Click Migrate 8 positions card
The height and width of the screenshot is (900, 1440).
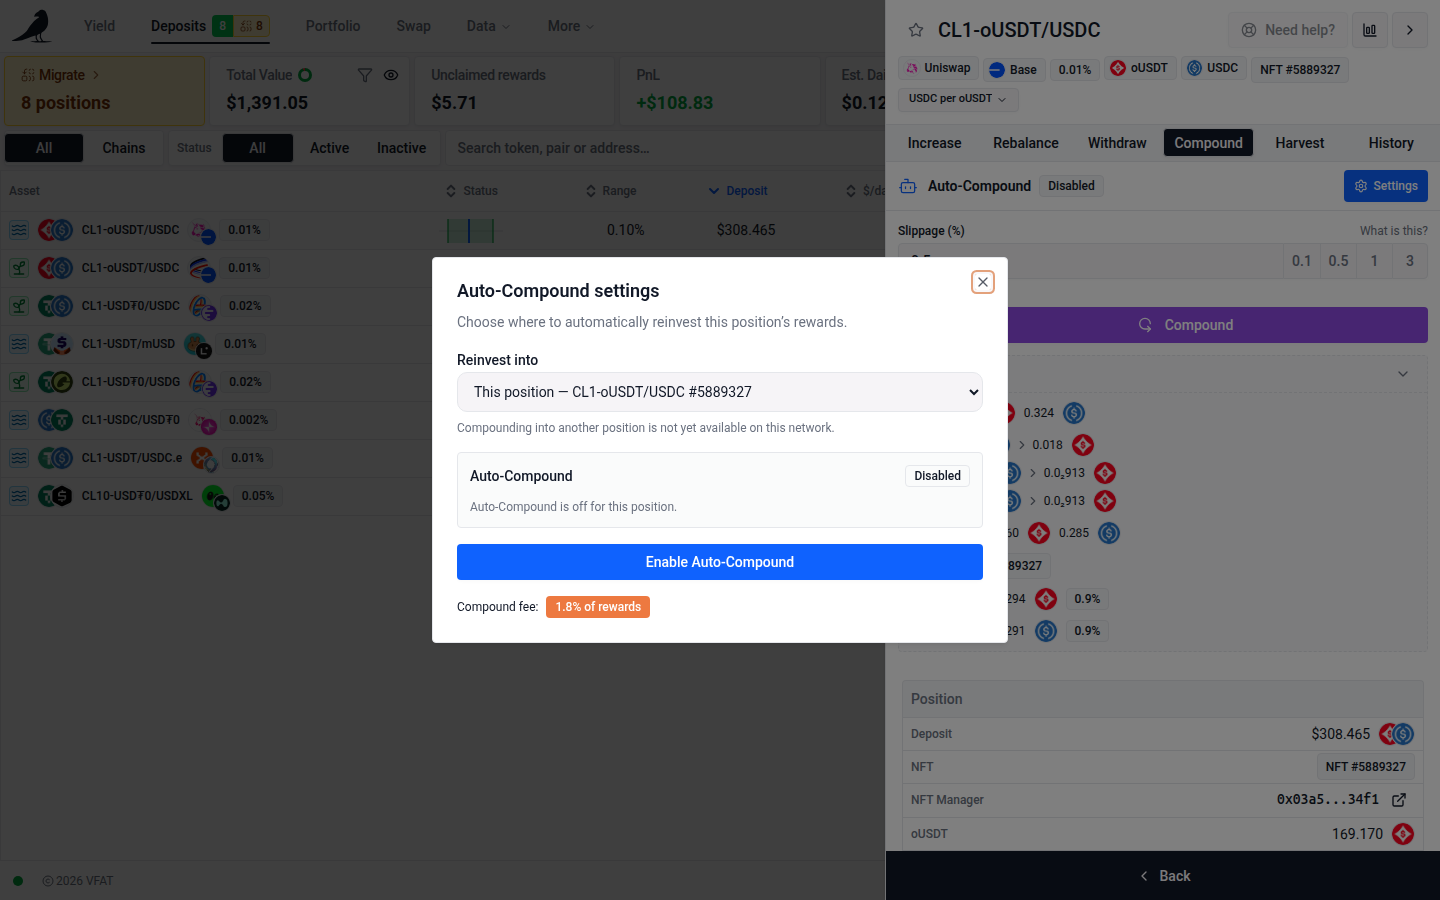coord(105,90)
